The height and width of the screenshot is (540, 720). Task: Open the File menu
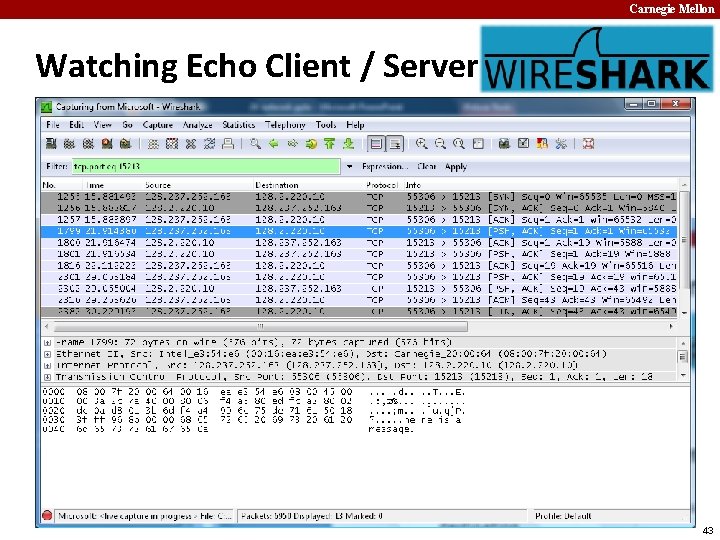point(53,124)
